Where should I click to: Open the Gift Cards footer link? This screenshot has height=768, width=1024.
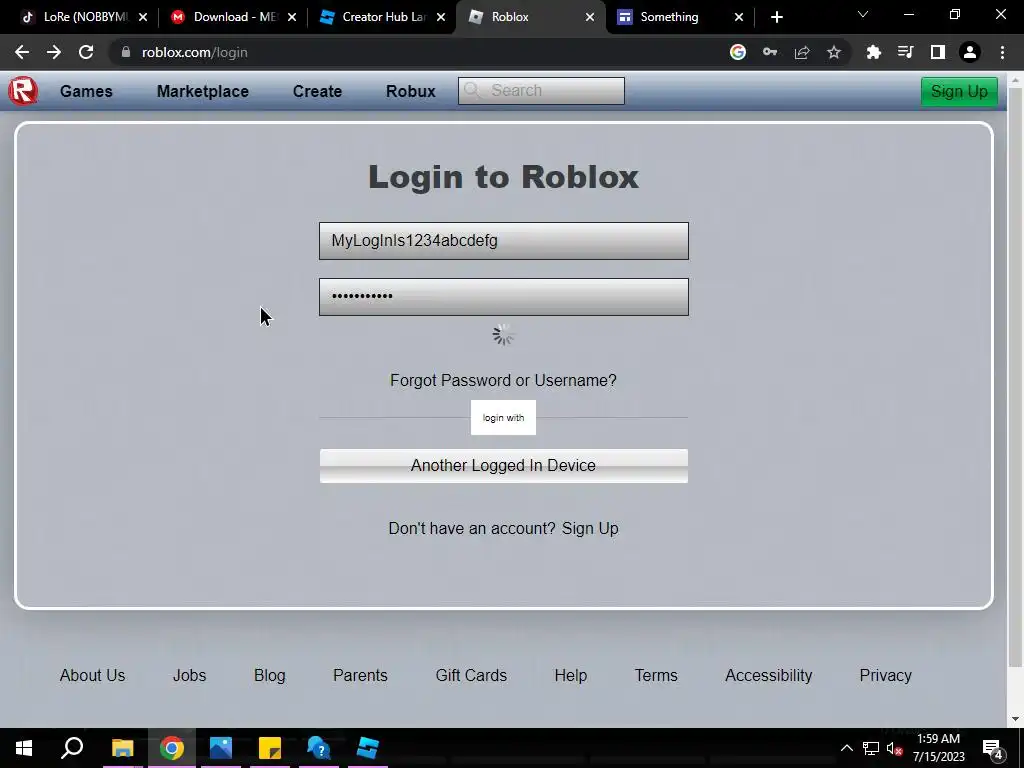point(471,675)
